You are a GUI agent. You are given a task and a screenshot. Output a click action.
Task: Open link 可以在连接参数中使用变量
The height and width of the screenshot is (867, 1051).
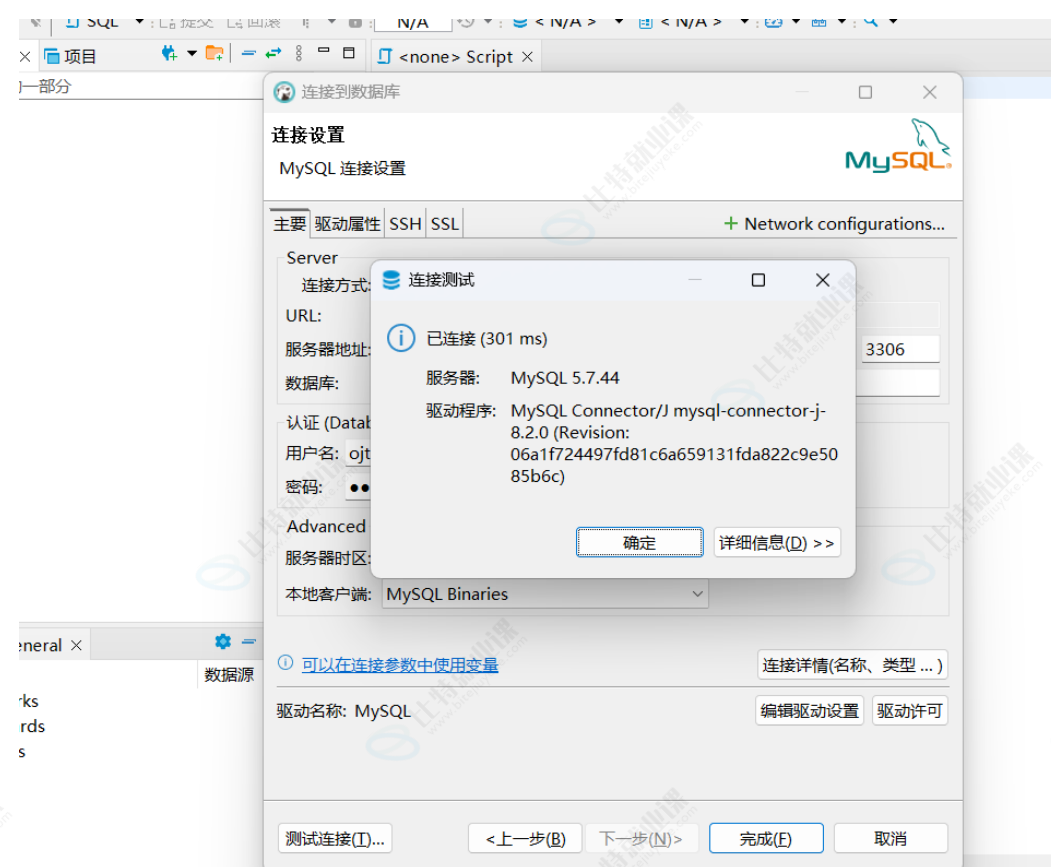tap(400, 665)
